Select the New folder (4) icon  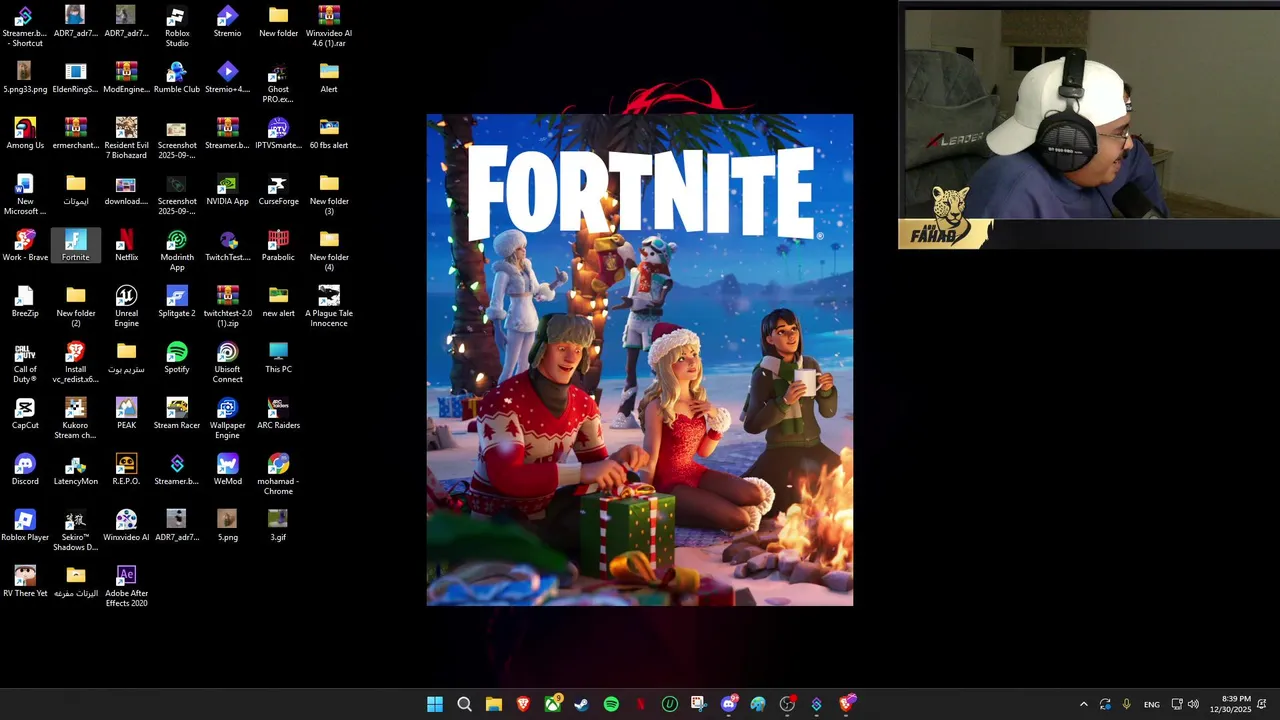[329, 250]
